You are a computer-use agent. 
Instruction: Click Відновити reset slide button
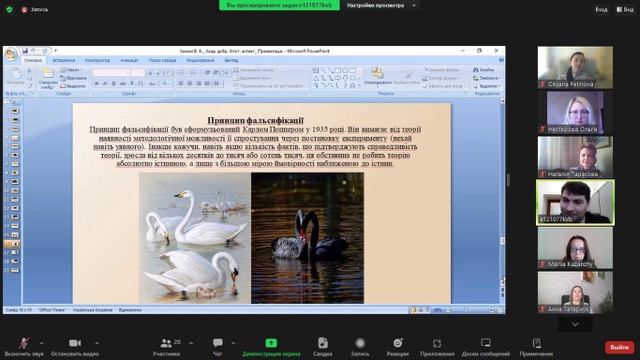(73, 78)
